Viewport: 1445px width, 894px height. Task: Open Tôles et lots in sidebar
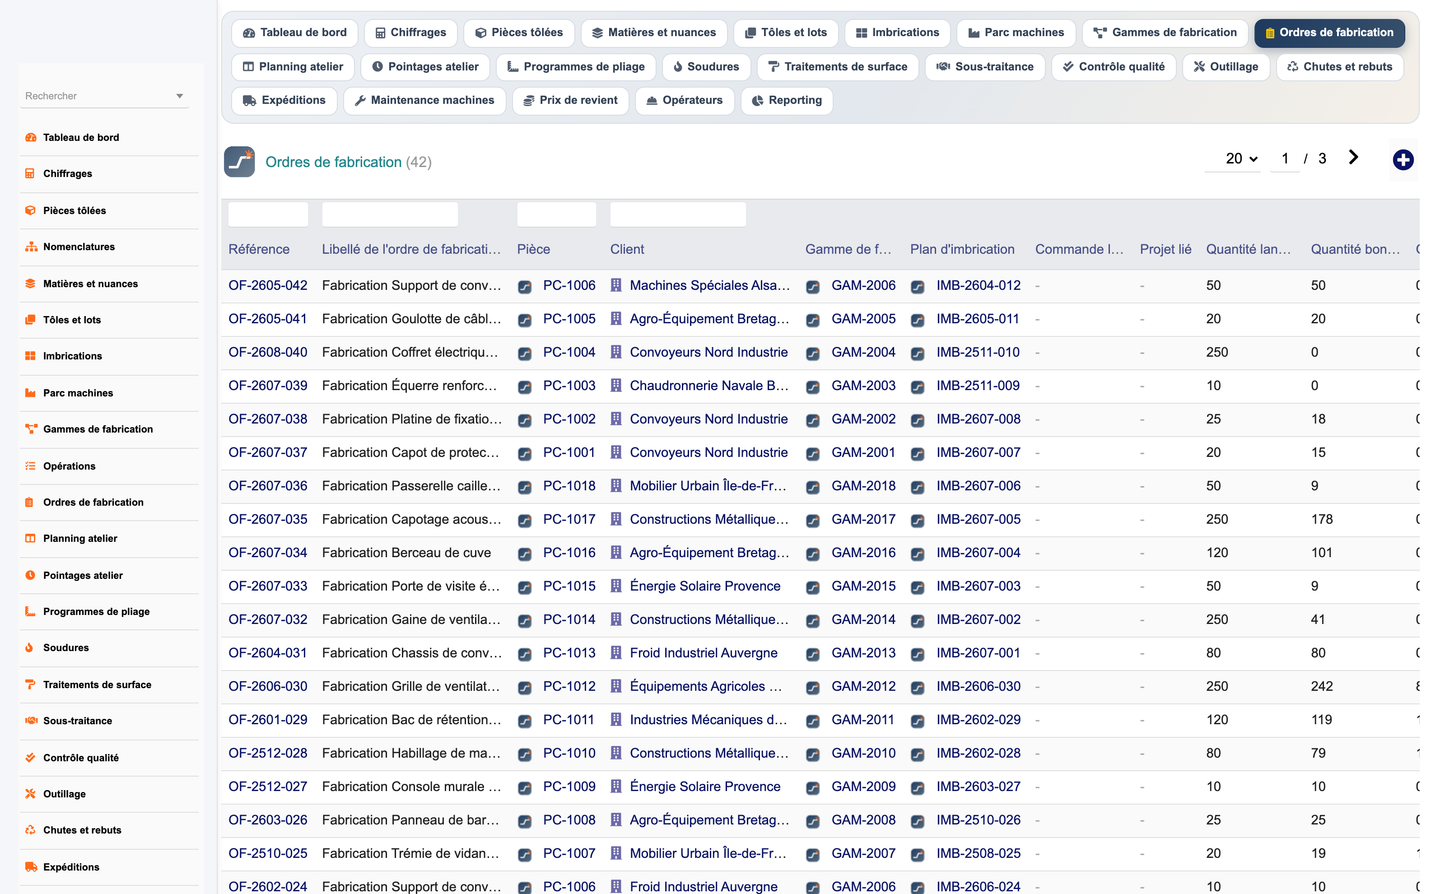71,320
